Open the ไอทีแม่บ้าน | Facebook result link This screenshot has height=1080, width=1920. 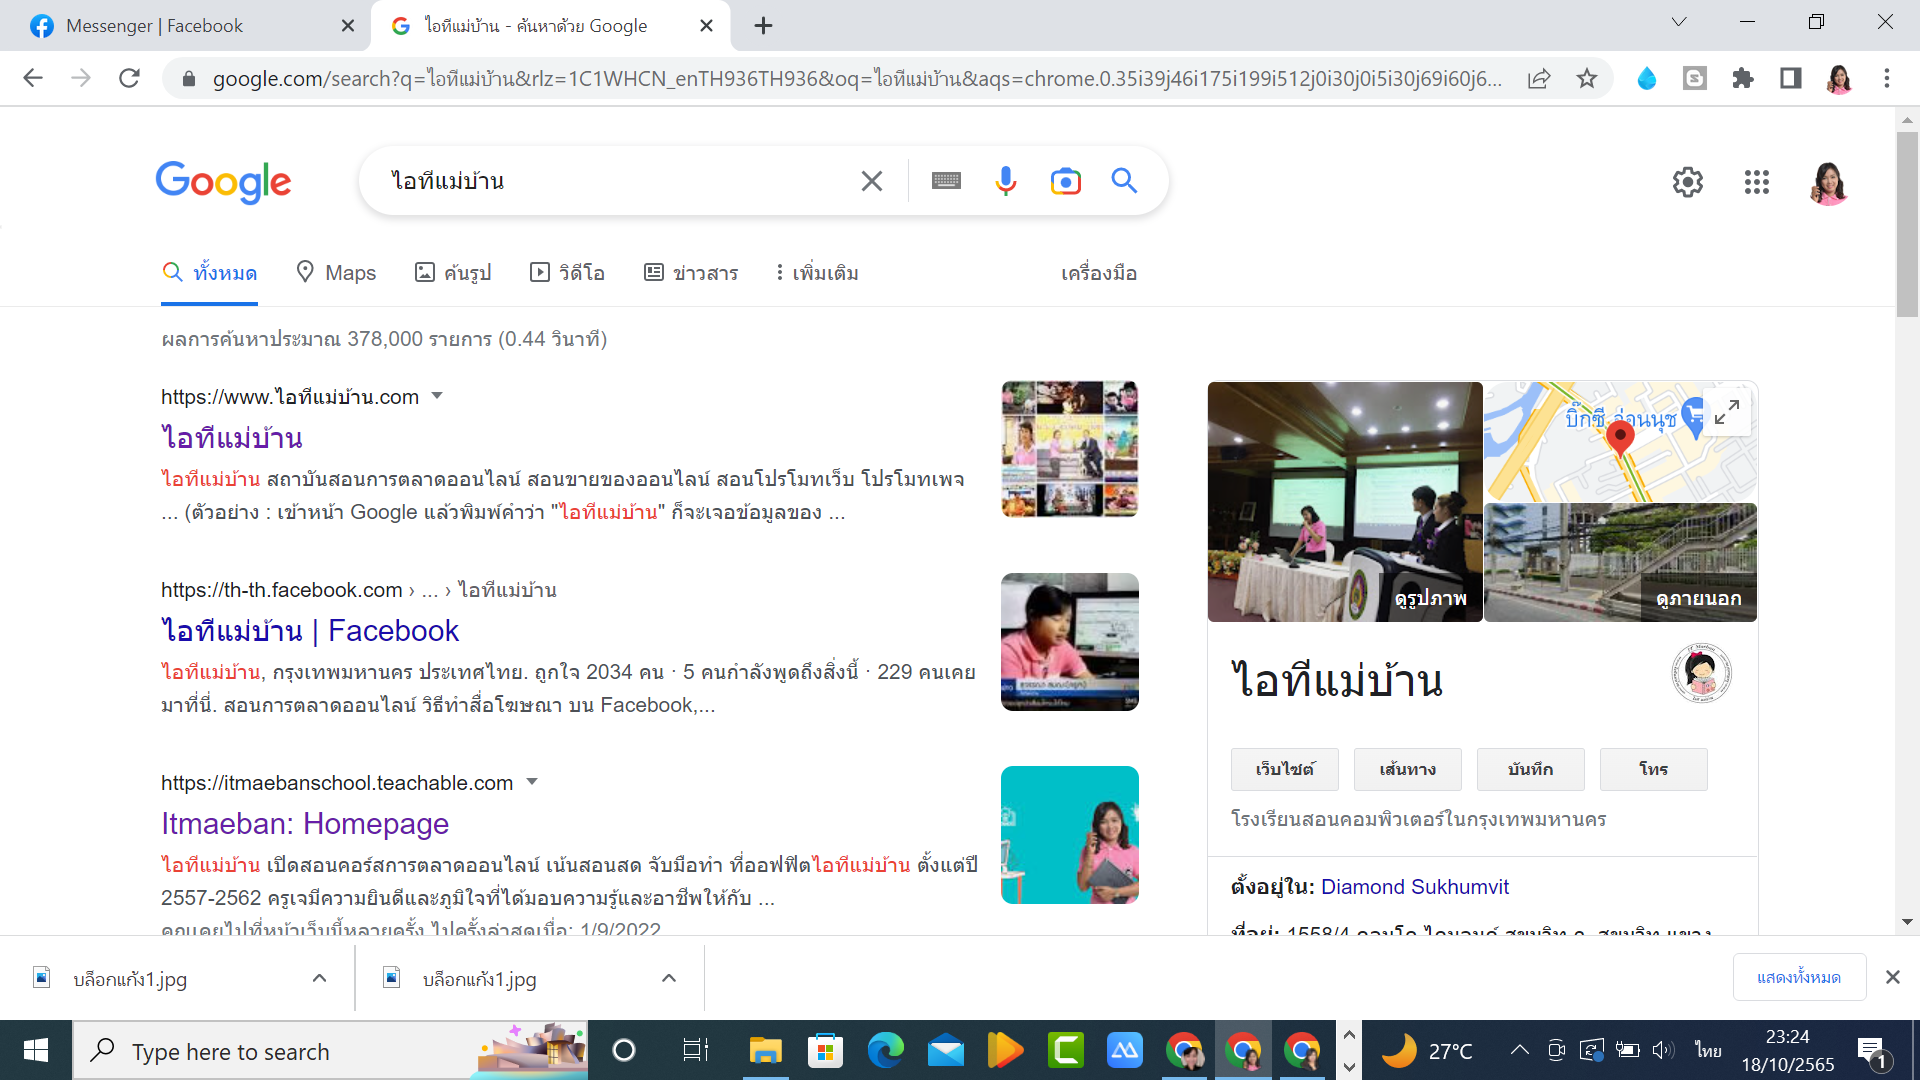310,631
